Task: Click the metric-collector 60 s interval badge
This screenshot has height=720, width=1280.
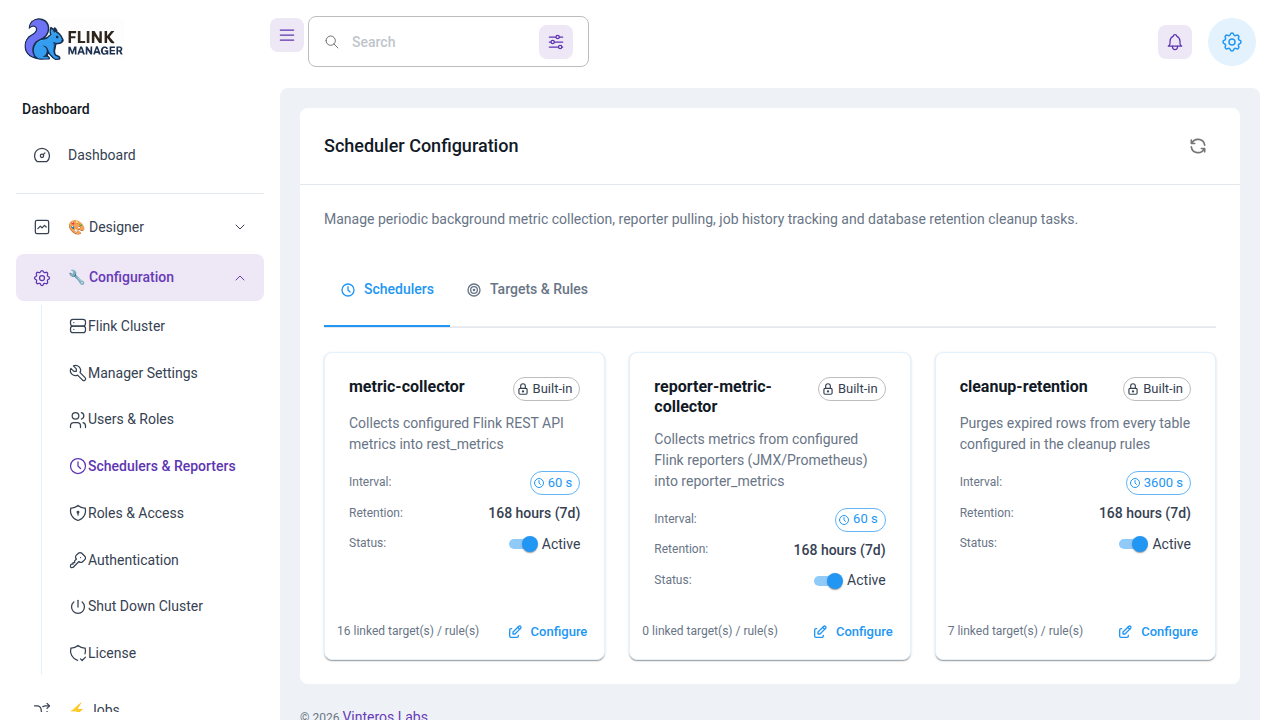Action: click(555, 483)
